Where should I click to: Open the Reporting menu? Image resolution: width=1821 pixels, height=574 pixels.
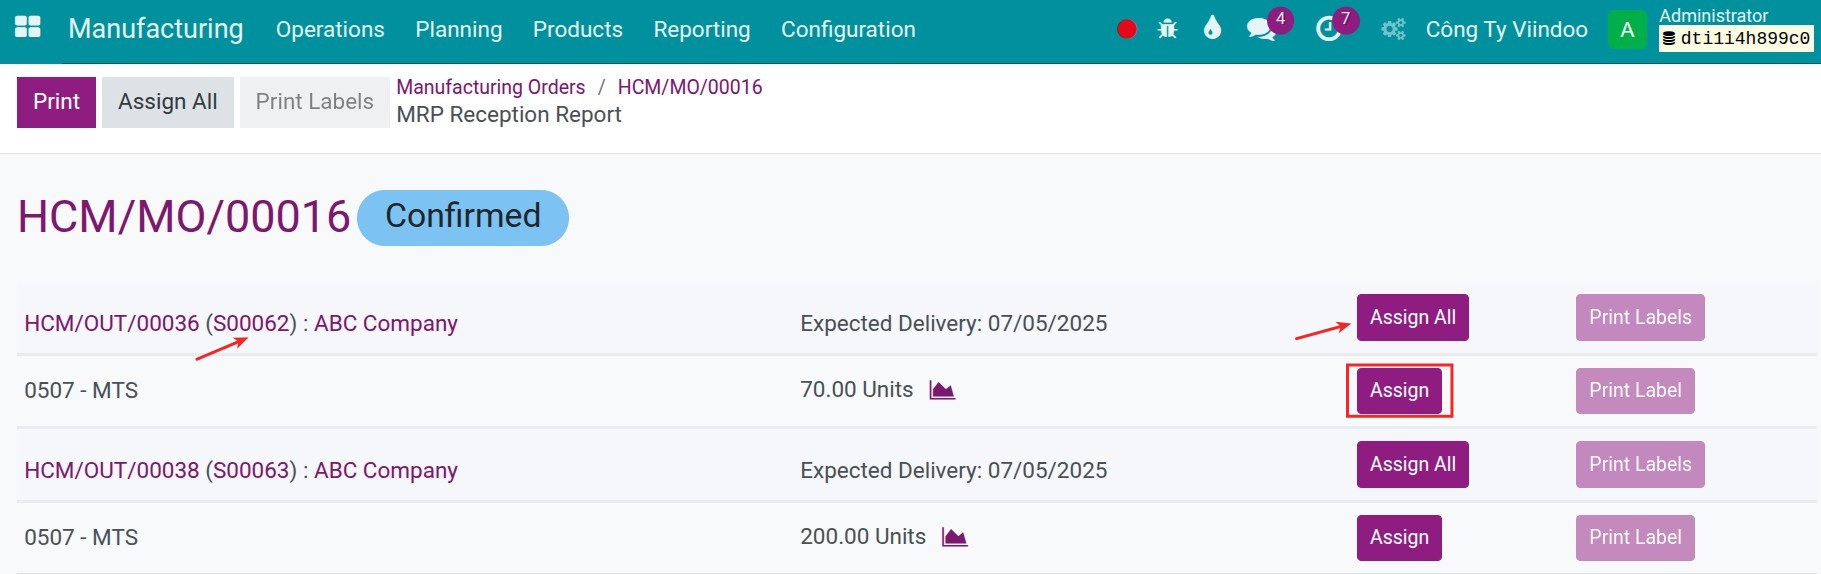[x=701, y=29]
